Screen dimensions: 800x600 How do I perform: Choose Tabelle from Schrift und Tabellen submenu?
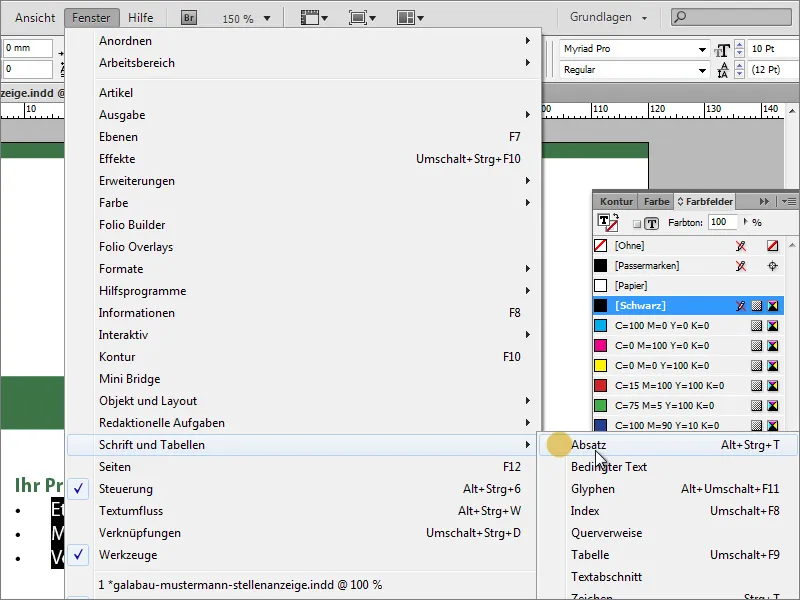tap(668, 555)
